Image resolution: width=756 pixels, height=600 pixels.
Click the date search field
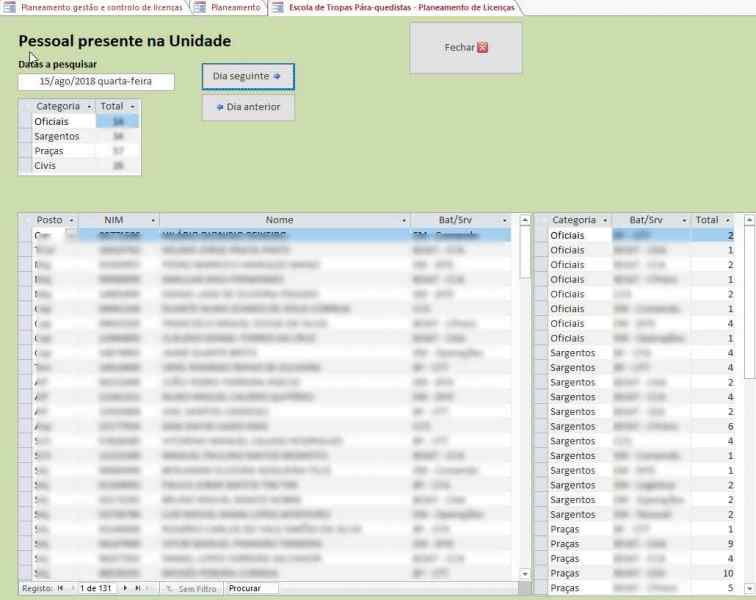(96, 82)
